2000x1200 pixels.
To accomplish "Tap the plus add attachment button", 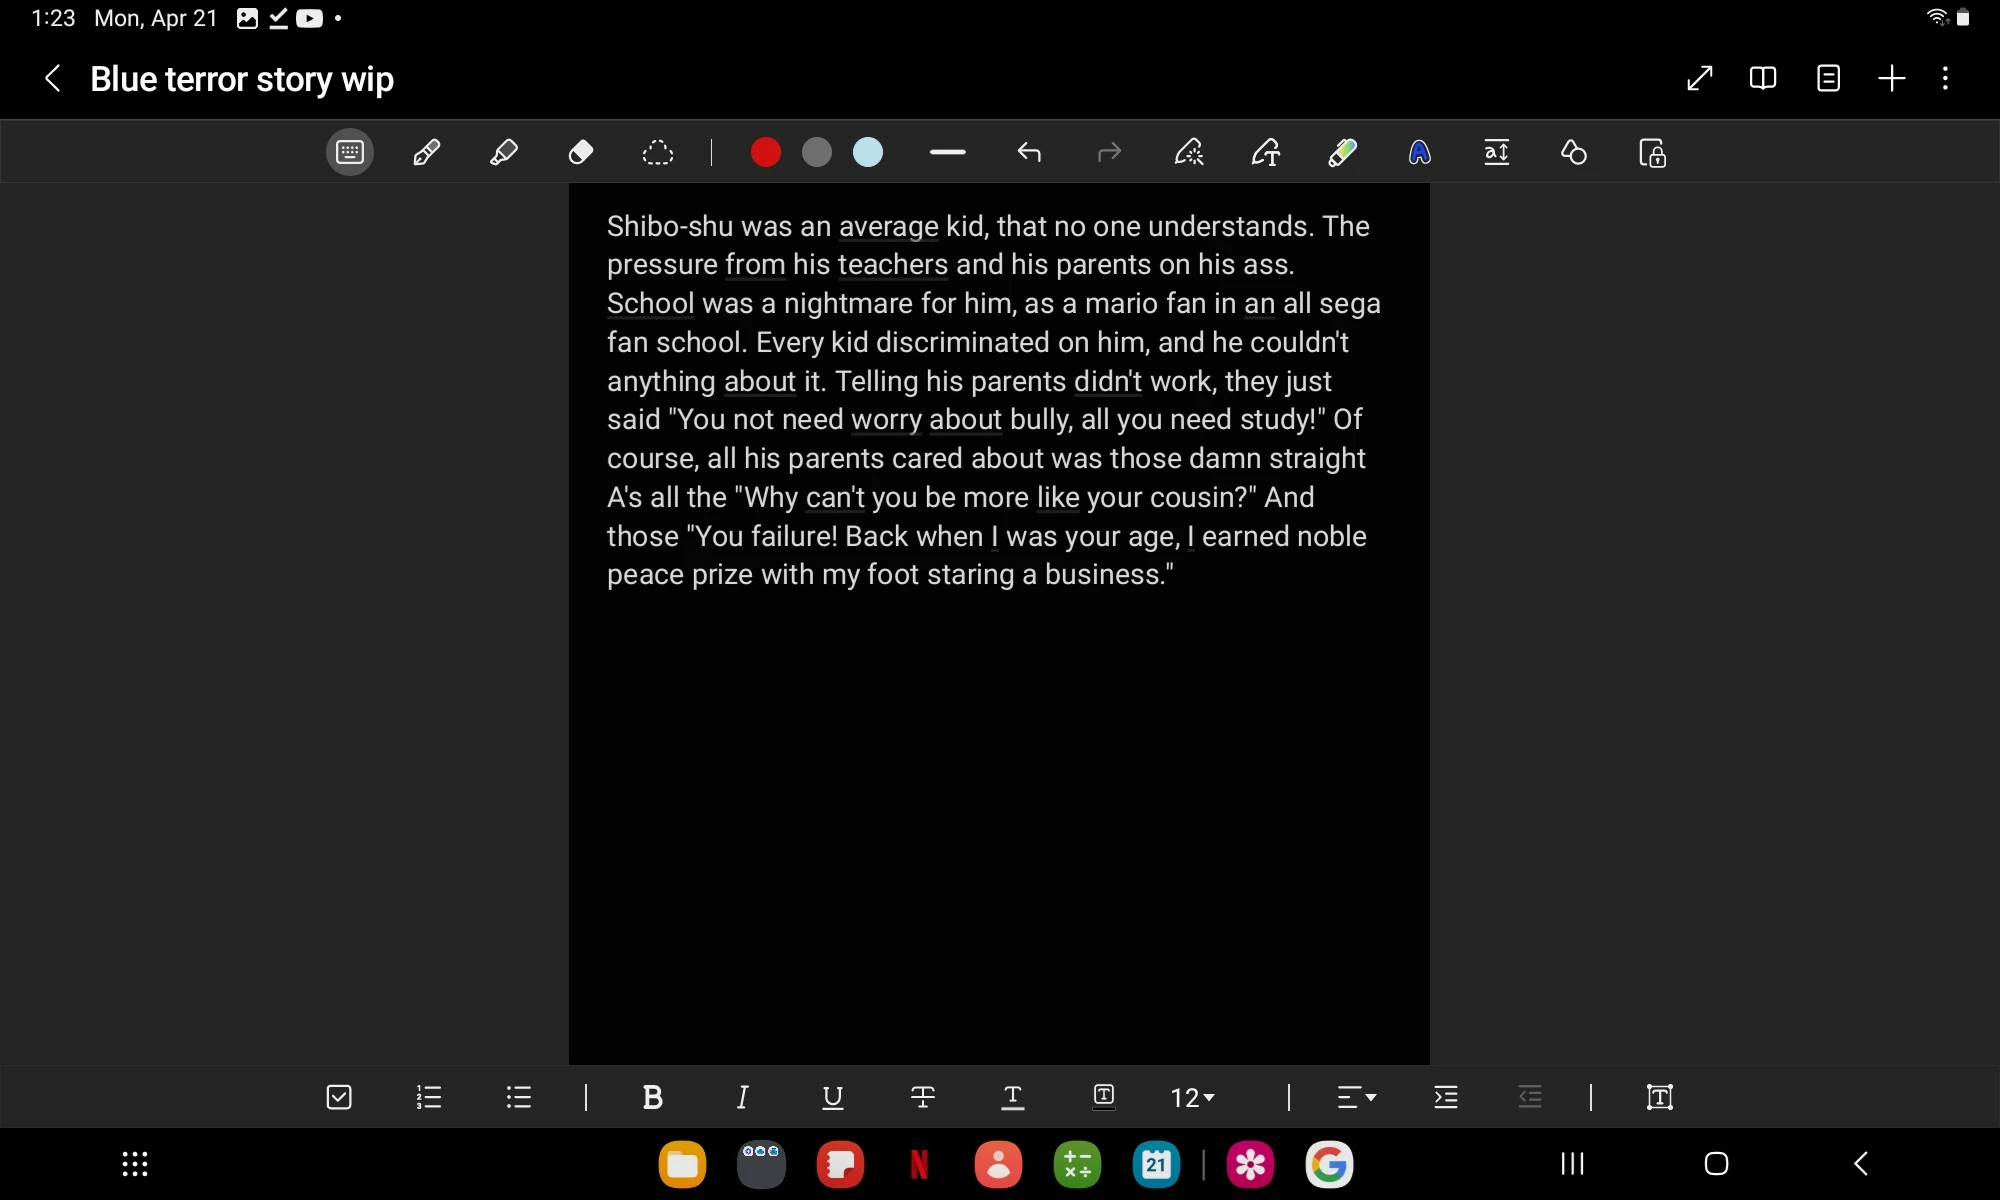I will coord(1891,78).
